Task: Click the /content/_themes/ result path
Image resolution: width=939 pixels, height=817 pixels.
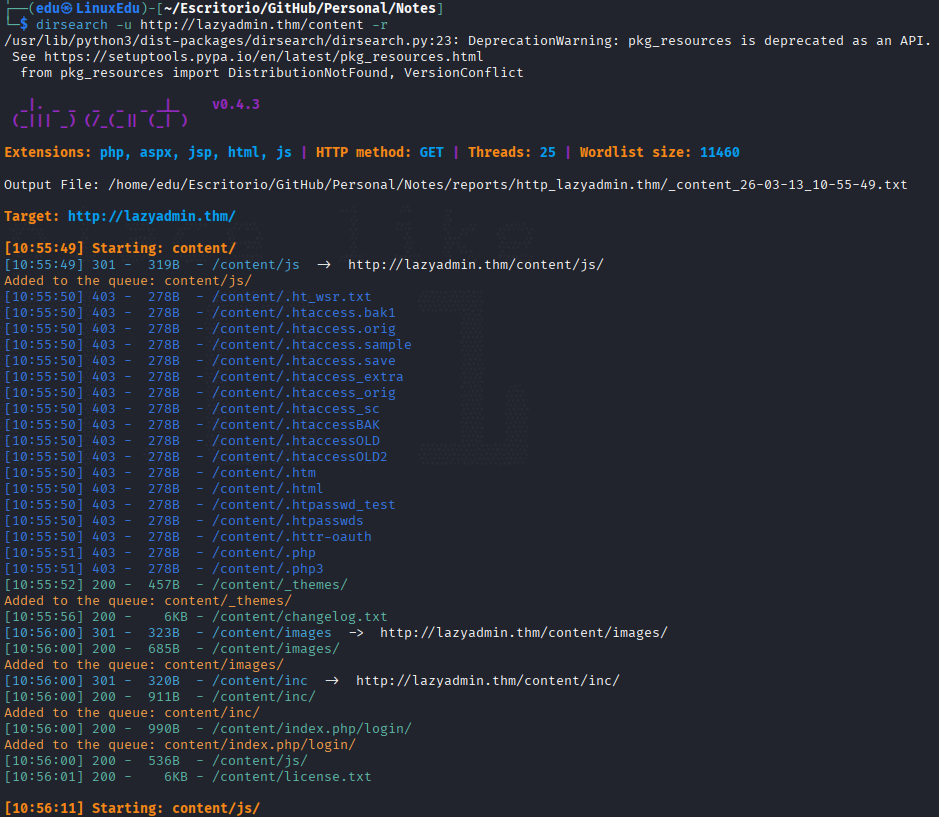Action: pyautogui.click(x=280, y=585)
